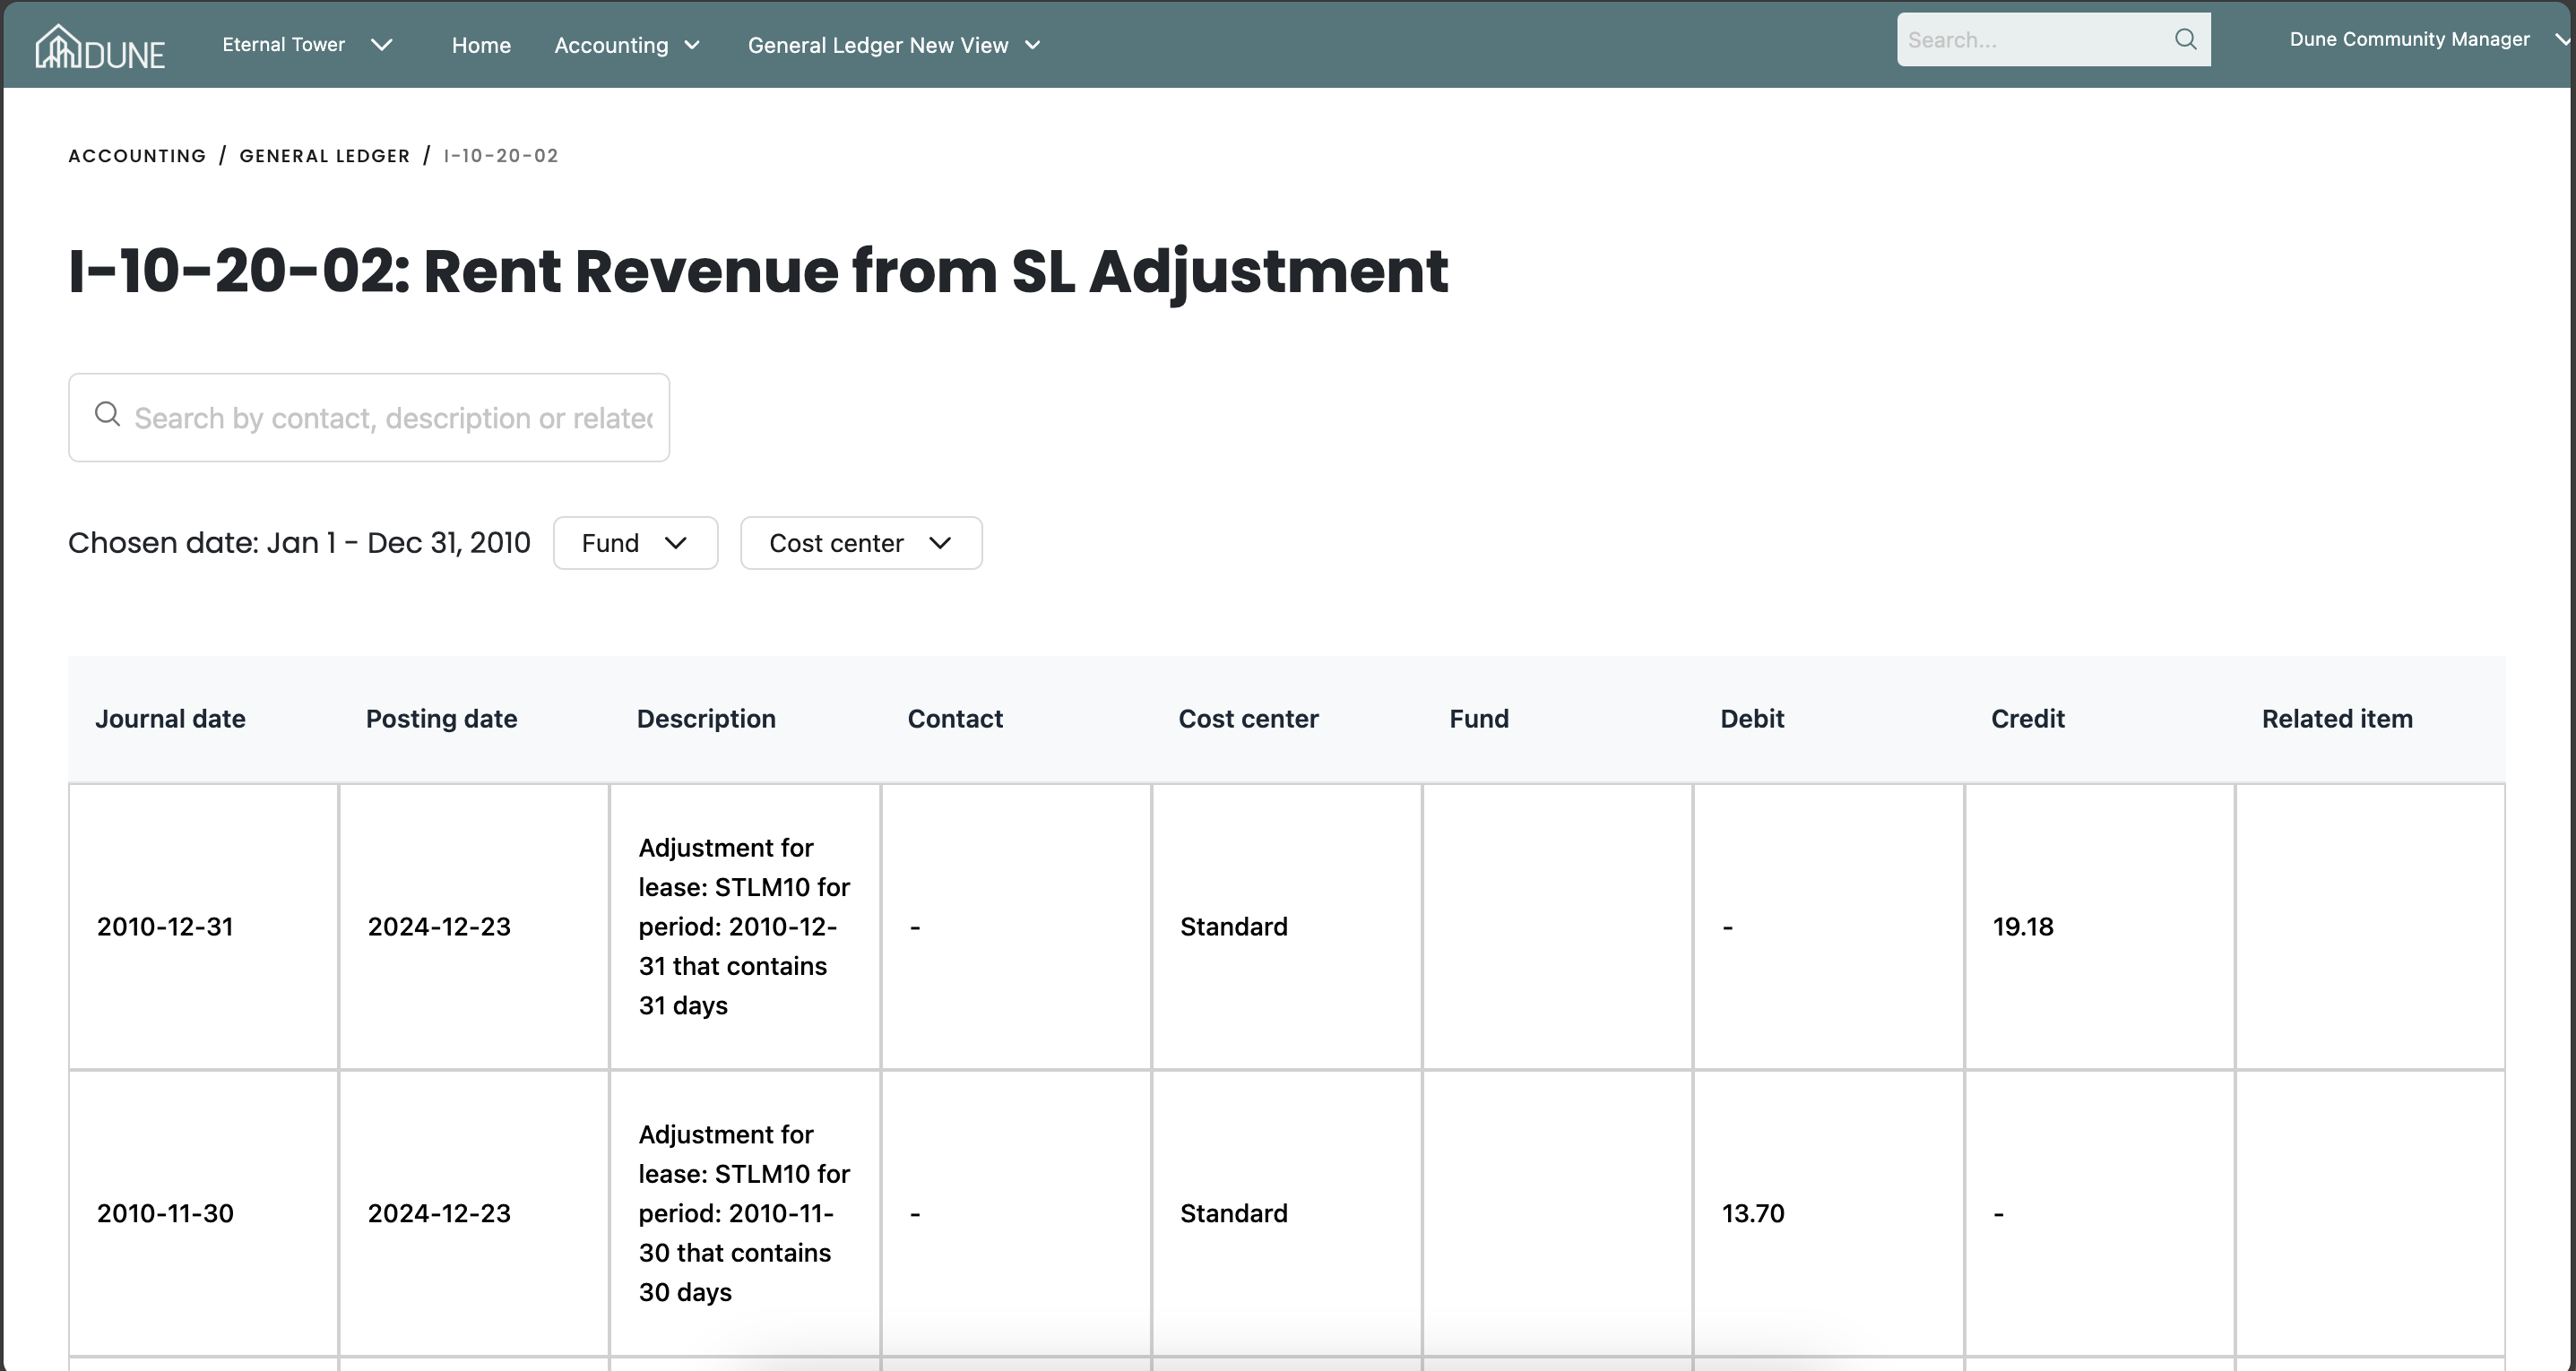Open the Eternal Tower property selector
This screenshot has width=2576, height=1371.
tap(284, 45)
